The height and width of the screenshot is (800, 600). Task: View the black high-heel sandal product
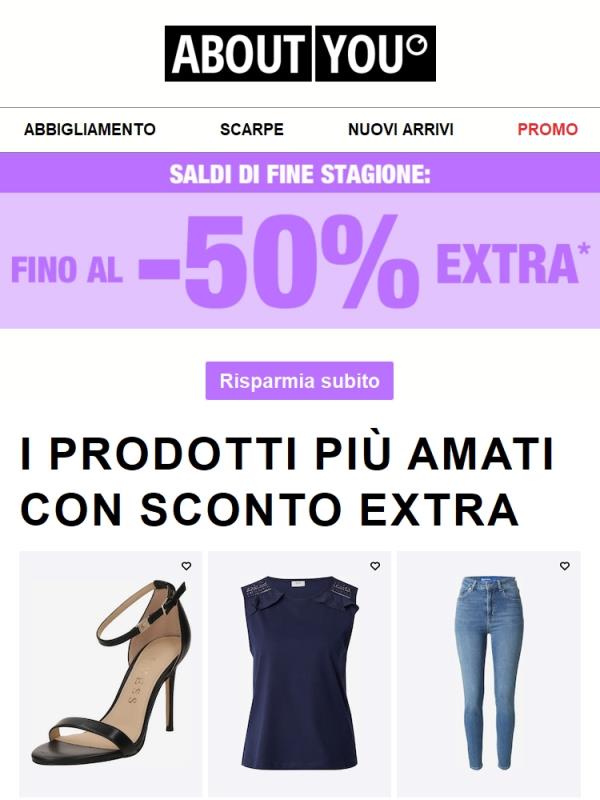tap(111, 673)
